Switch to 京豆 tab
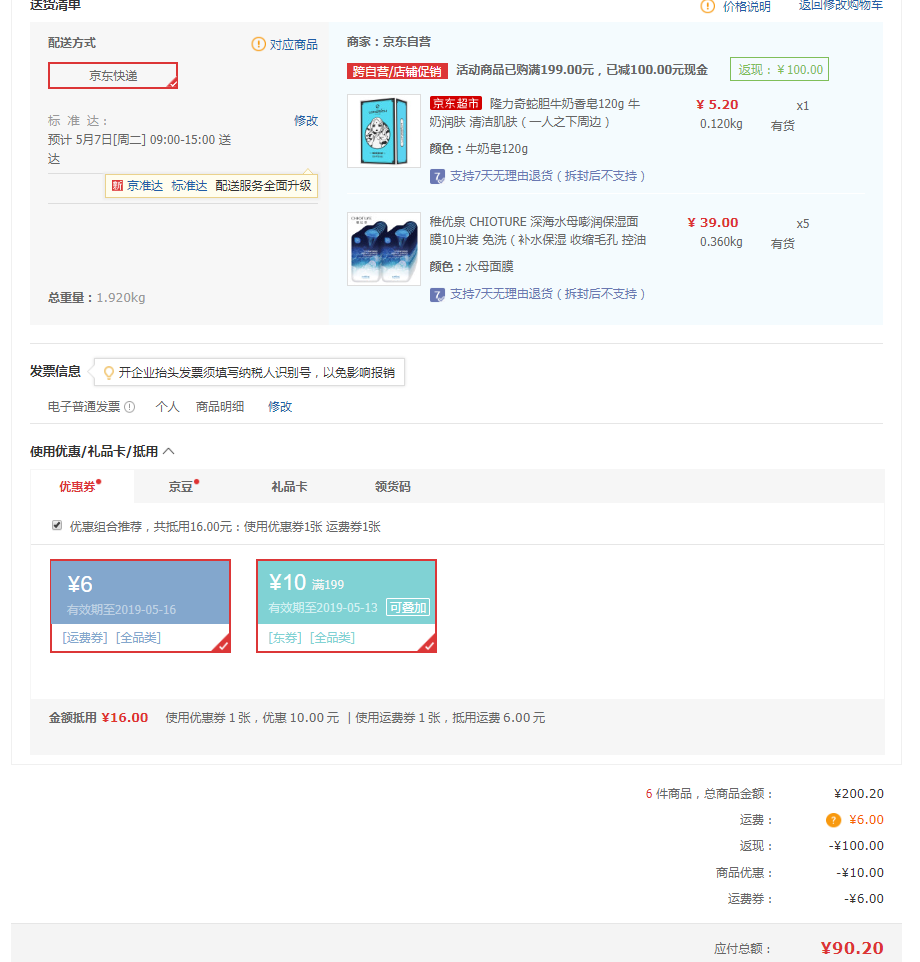Viewport: 920px width, 962px height. [183, 487]
